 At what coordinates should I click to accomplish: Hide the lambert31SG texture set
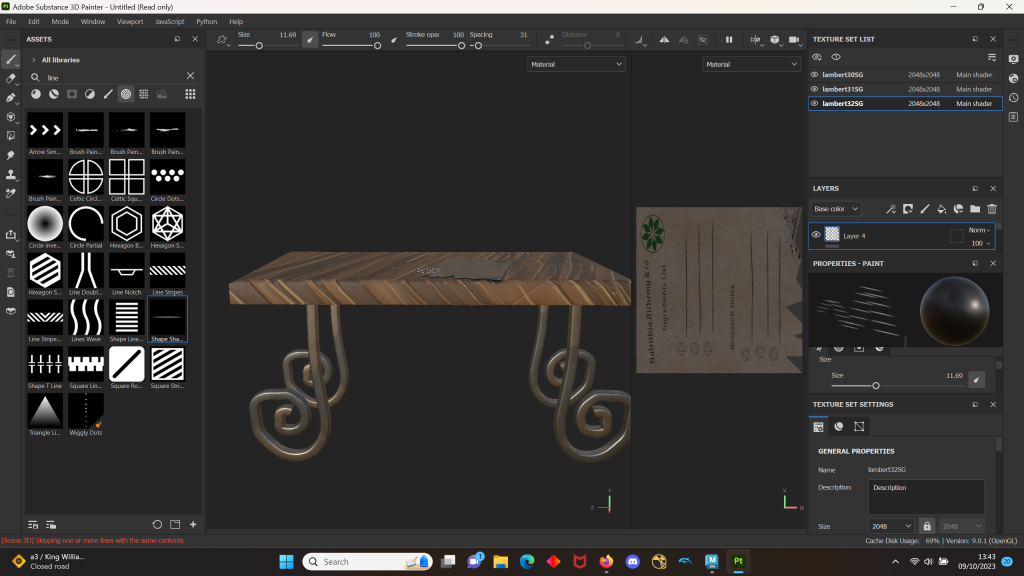(x=814, y=89)
